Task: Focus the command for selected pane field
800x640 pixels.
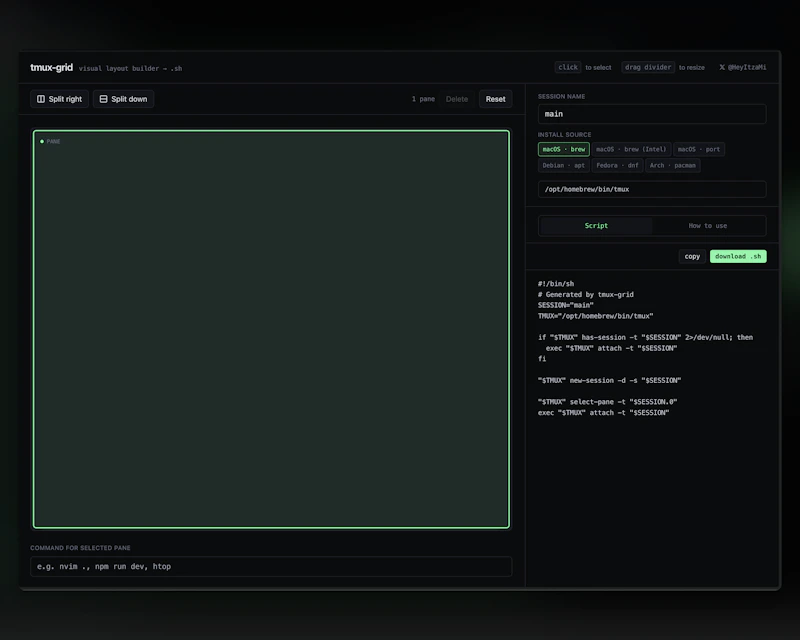Action: pos(271,567)
